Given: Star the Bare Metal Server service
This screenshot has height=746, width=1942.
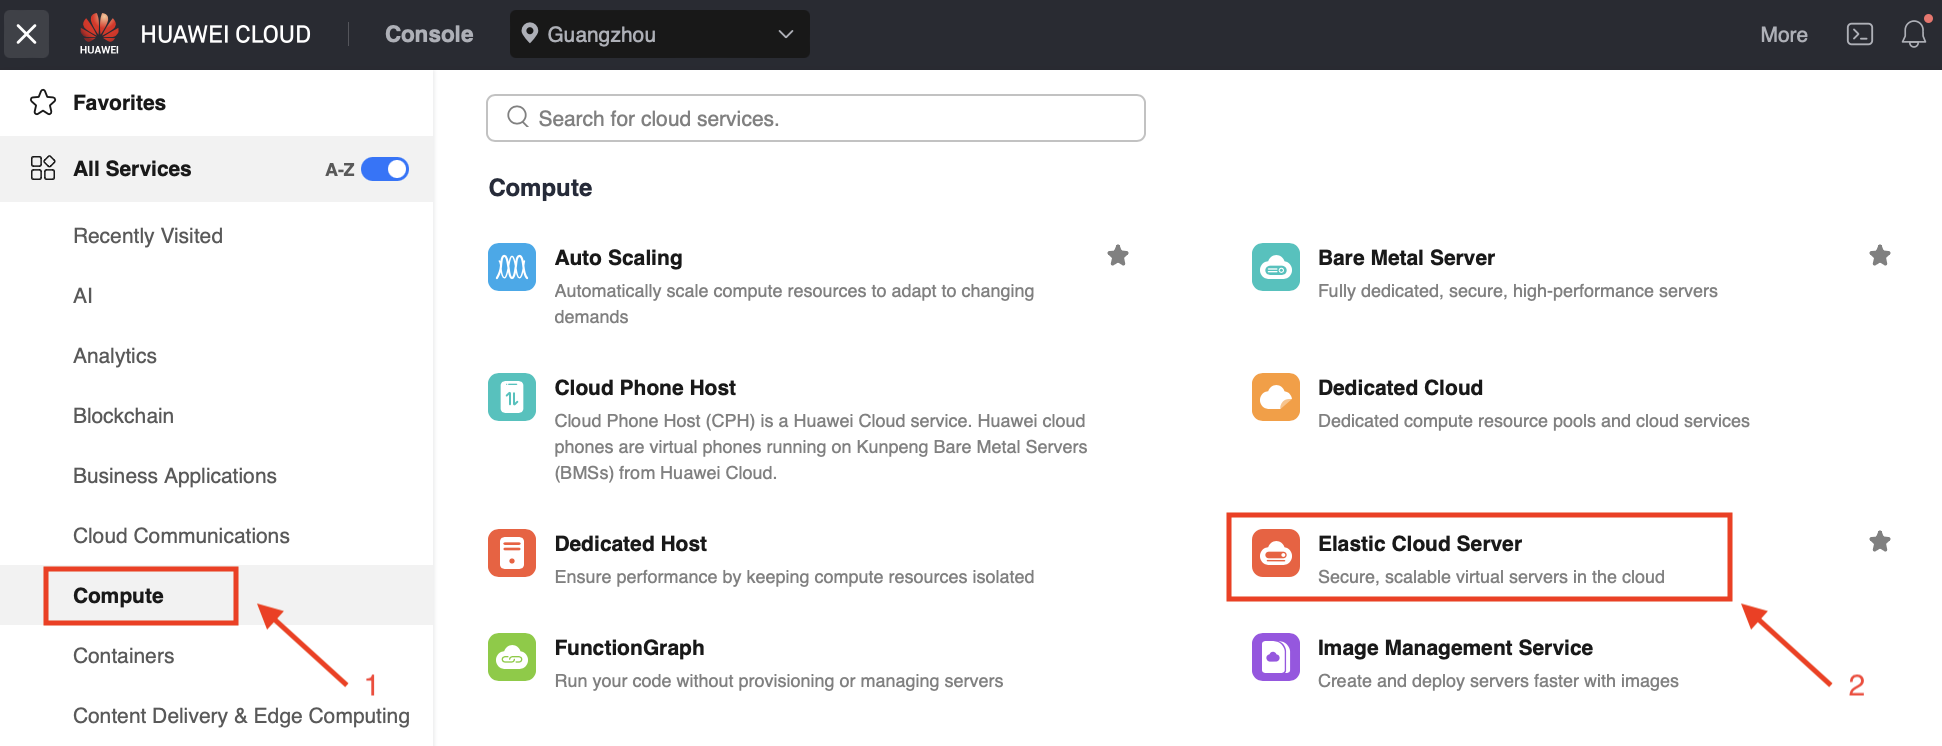Looking at the screenshot, I should pyautogui.click(x=1879, y=256).
